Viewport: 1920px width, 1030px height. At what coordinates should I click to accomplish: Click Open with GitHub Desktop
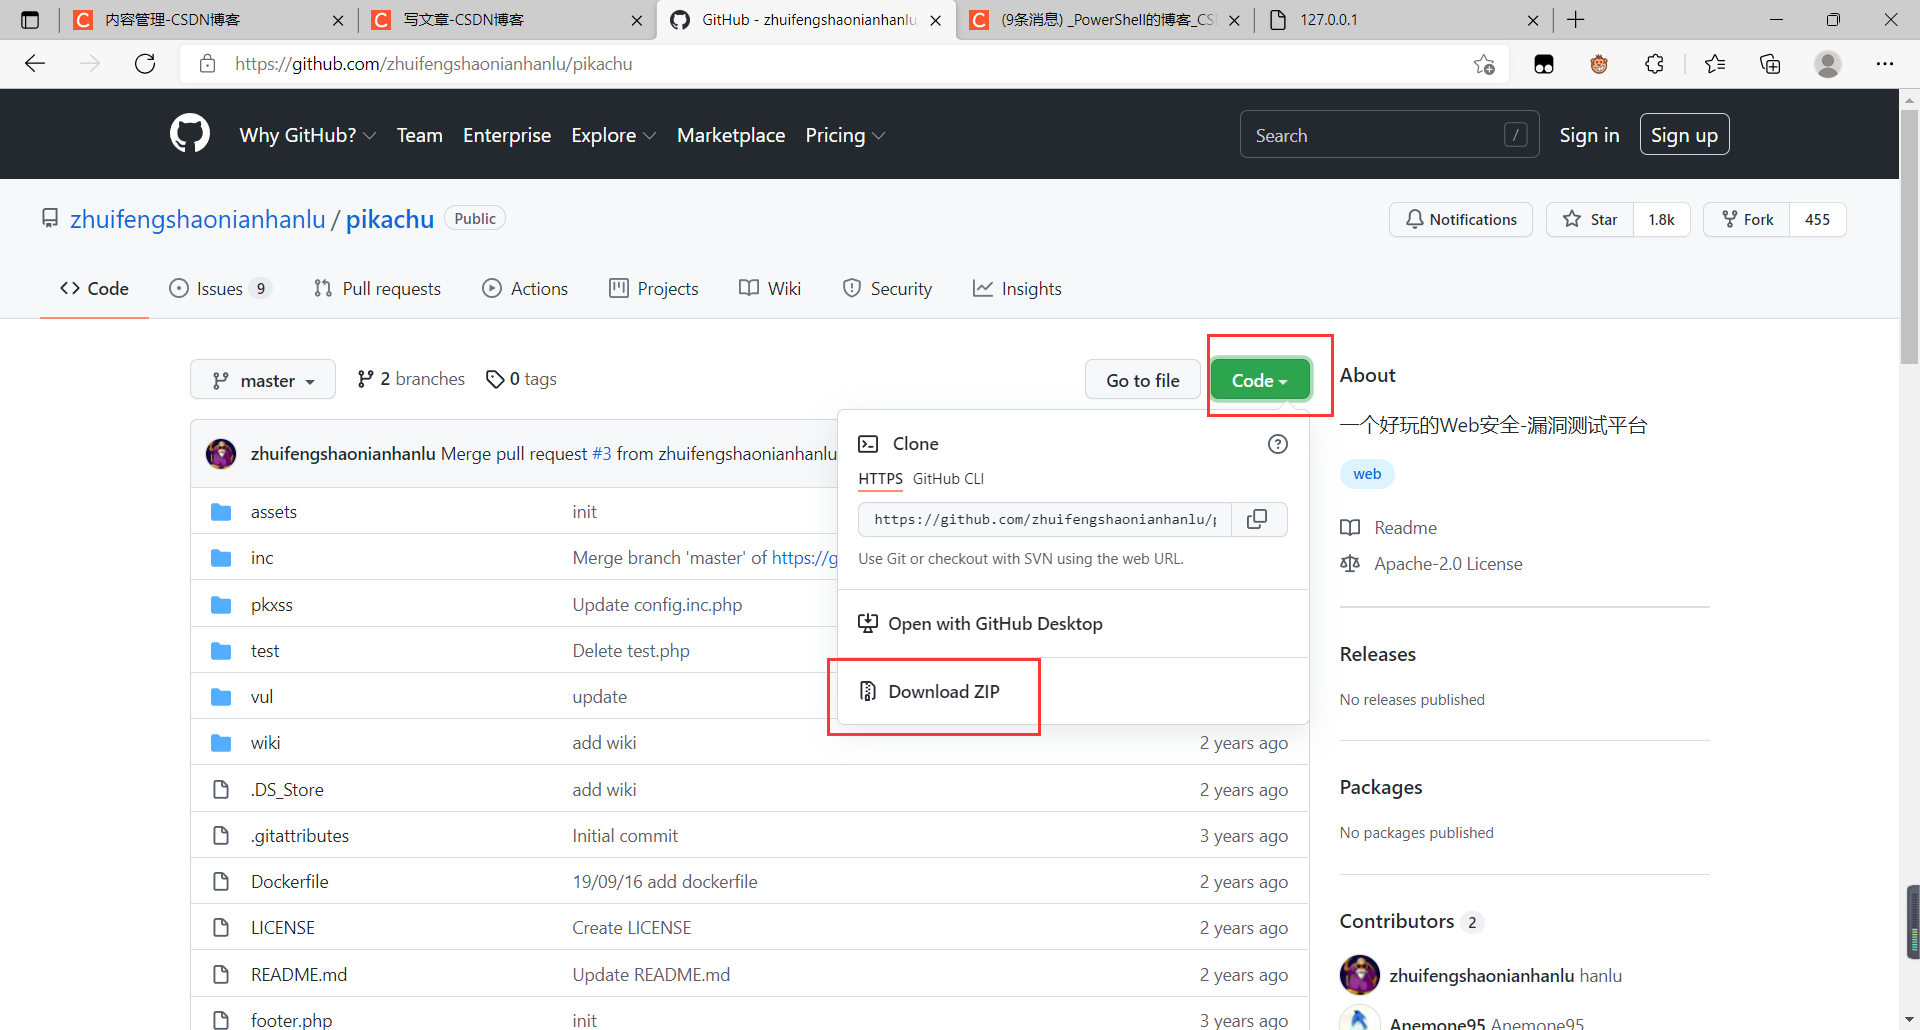click(980, 624)
